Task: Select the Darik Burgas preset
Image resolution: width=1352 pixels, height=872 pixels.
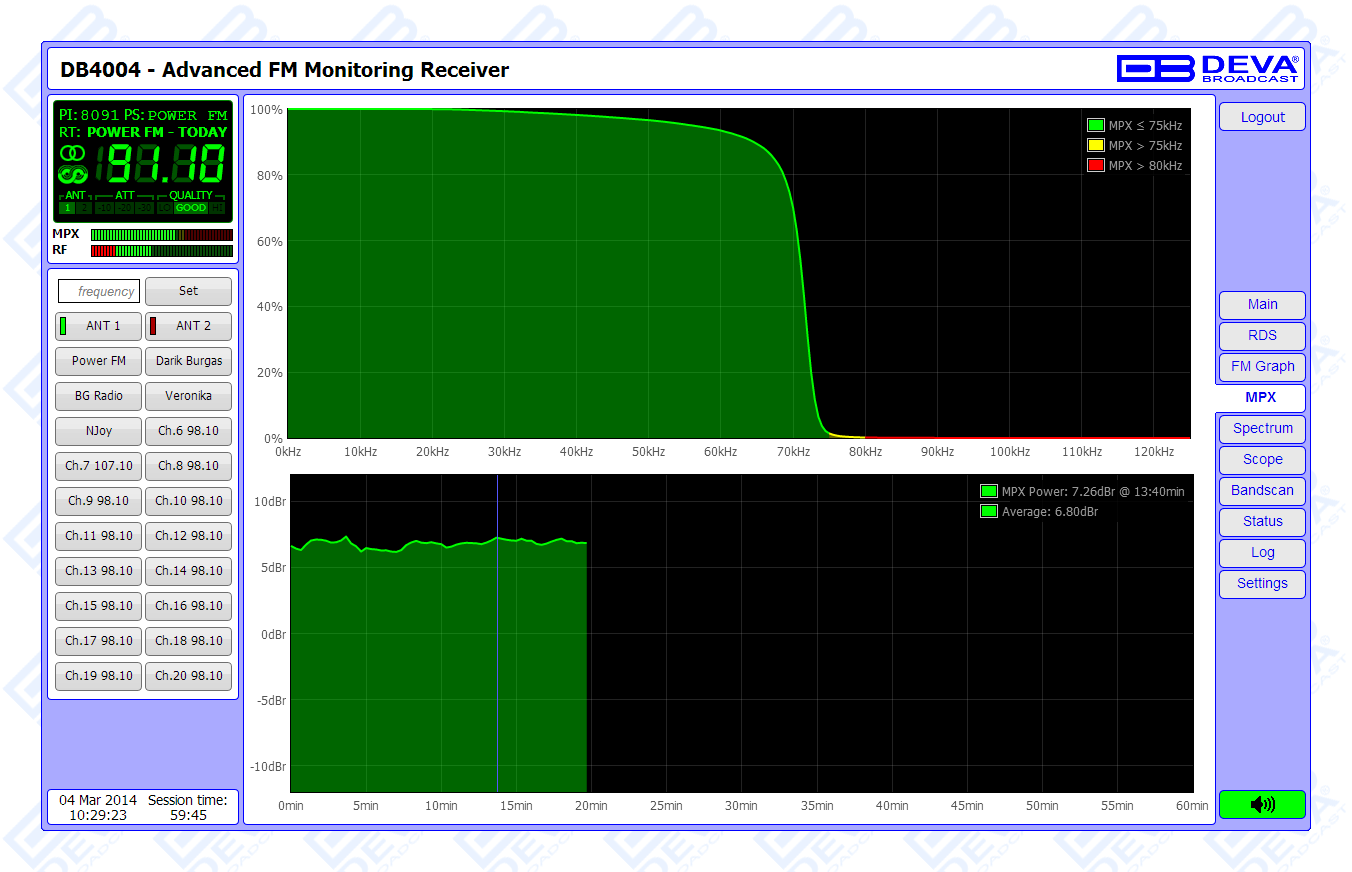Action: [188, 361]
